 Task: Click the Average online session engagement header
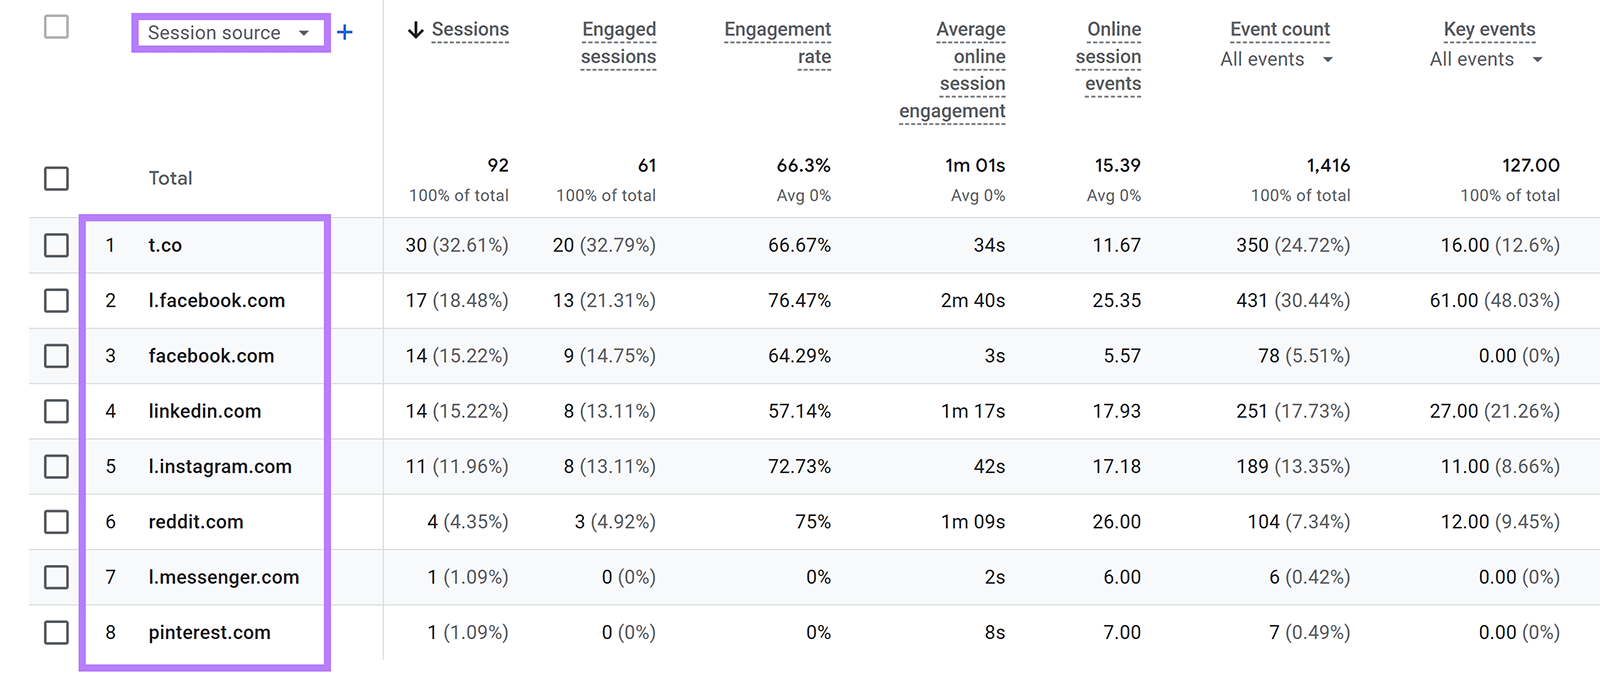(x=952, y=70)
